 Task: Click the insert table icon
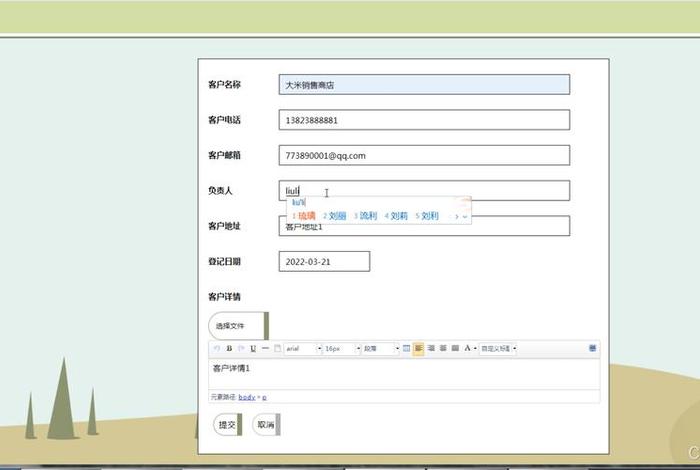point(406,348)
